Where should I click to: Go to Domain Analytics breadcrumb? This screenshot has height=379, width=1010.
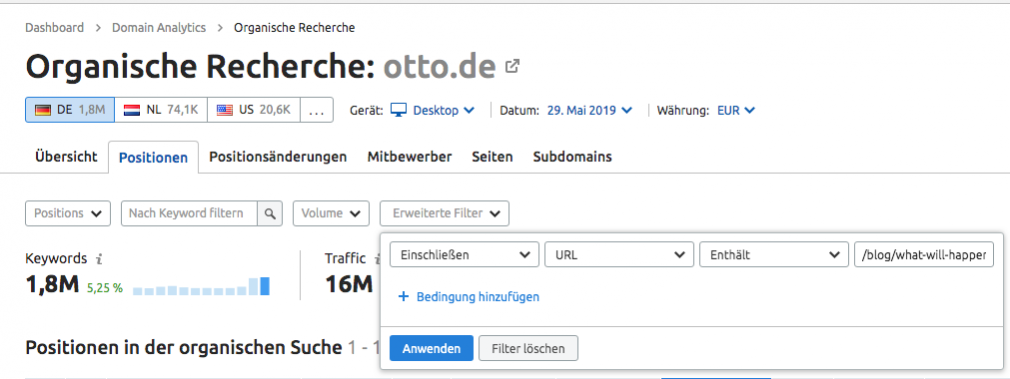point(159,28)
